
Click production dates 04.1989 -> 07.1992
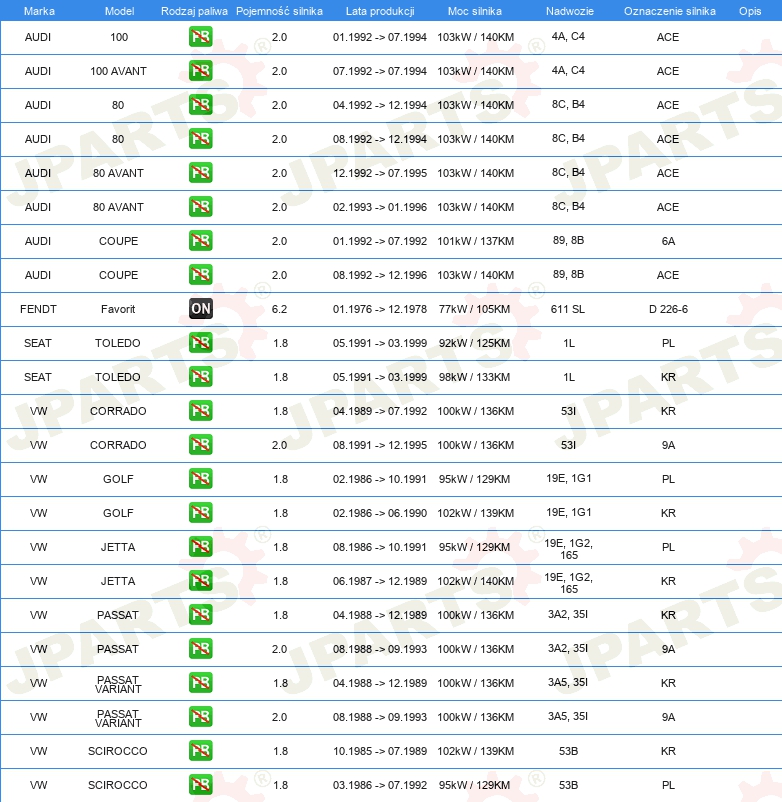(380, 411)
